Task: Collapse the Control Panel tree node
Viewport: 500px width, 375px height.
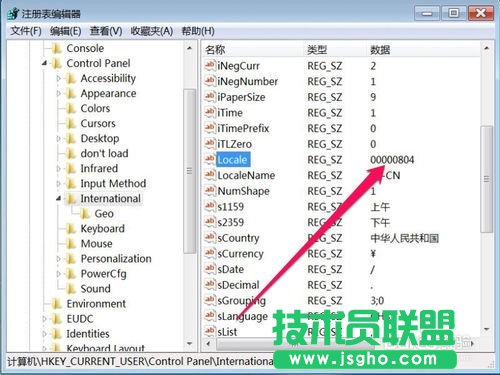Action: click(45, 63)
